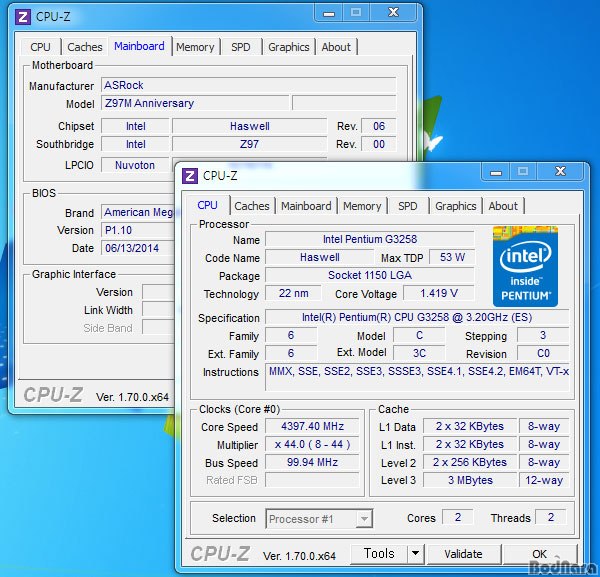This screenshot has width=600, height=577.
Task: Open About tab in front window
Action: coord(503,206)
